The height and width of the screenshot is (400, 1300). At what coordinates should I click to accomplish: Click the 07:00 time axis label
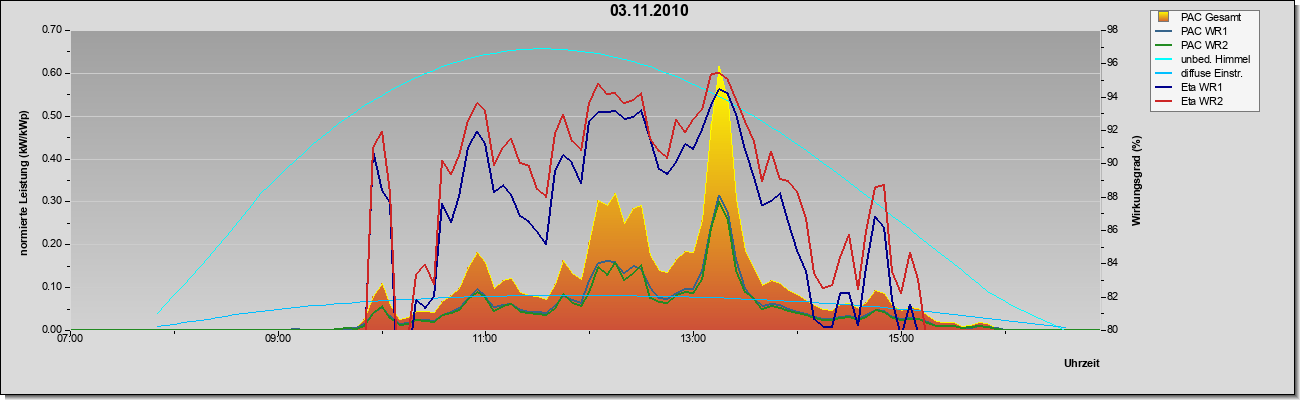(x=70, y=339)
